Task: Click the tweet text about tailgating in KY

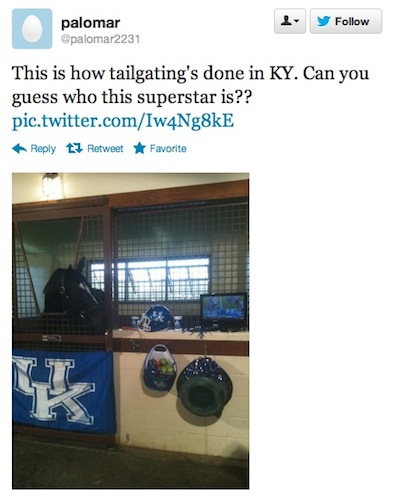Action: [x=190, y=85]
